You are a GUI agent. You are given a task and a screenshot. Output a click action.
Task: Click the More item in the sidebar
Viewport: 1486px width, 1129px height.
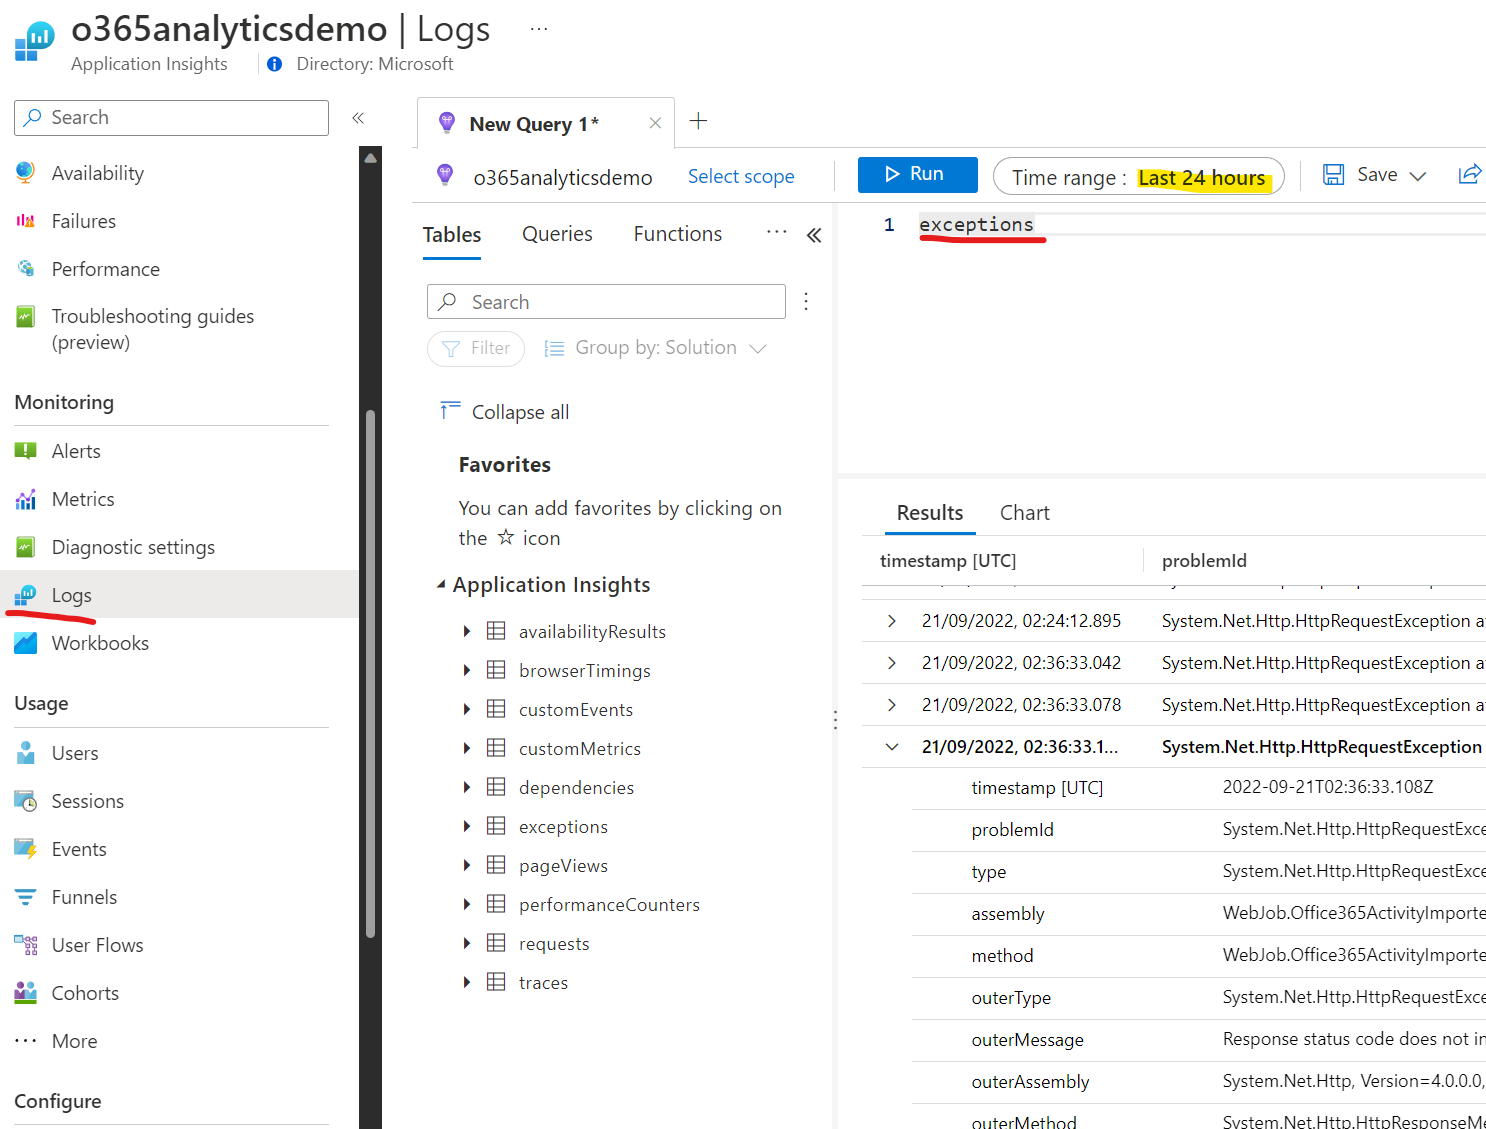coord(74,1041)
